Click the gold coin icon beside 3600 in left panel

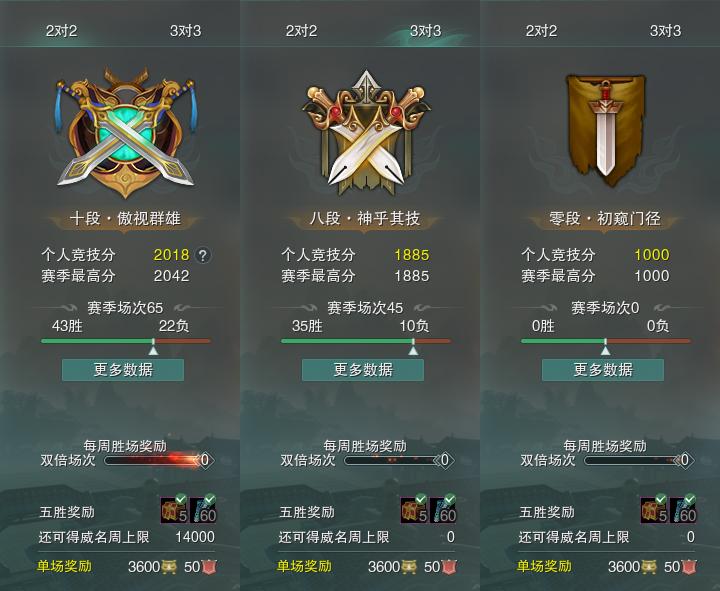tap(169, 567)
